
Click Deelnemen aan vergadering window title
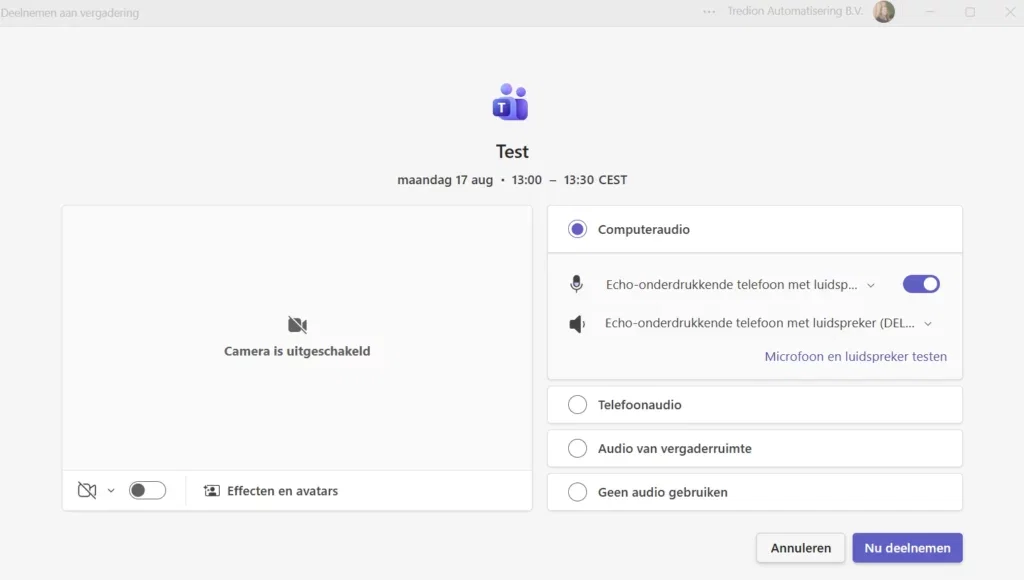[70, 12]
